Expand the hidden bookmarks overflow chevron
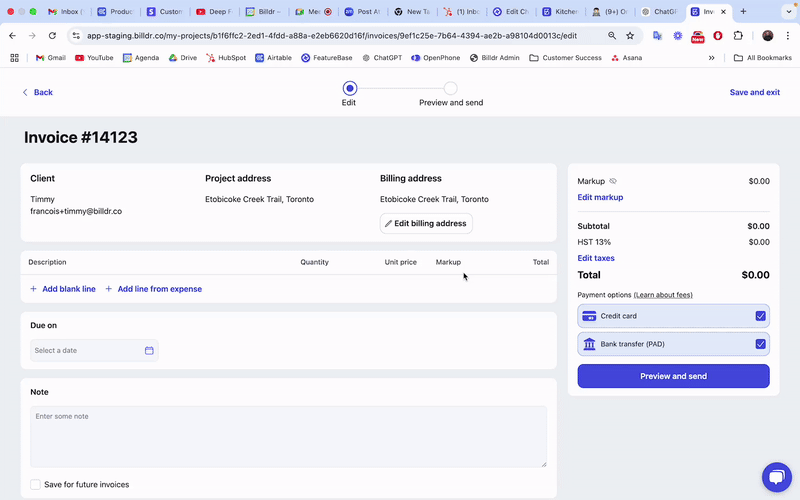 click(712, 58)
